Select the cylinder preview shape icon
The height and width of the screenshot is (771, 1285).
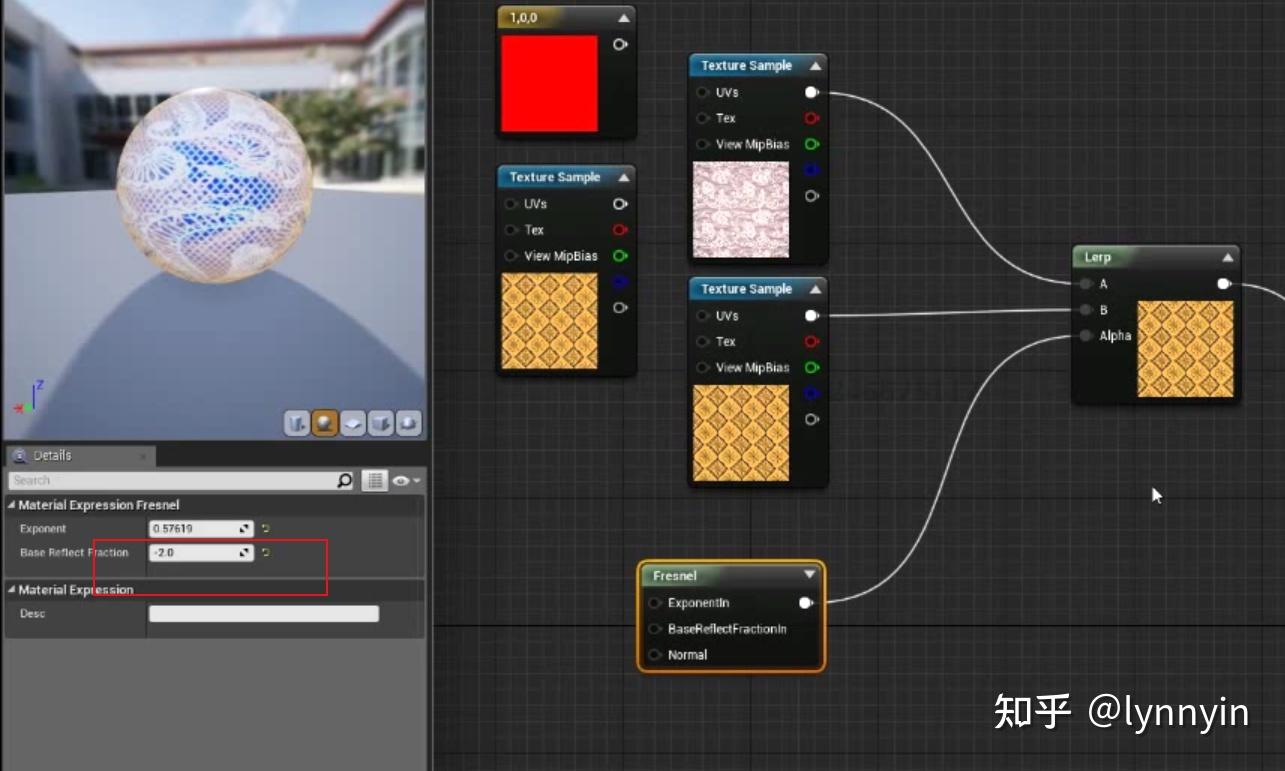click(x=296, y=423)
